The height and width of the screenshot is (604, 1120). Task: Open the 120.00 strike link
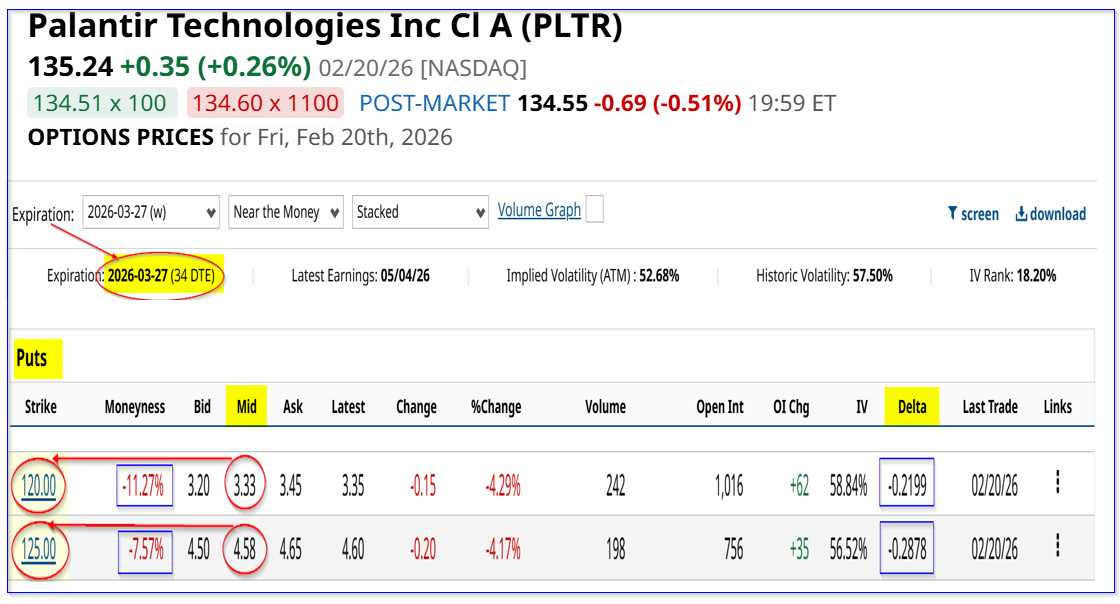click(40, 487)
